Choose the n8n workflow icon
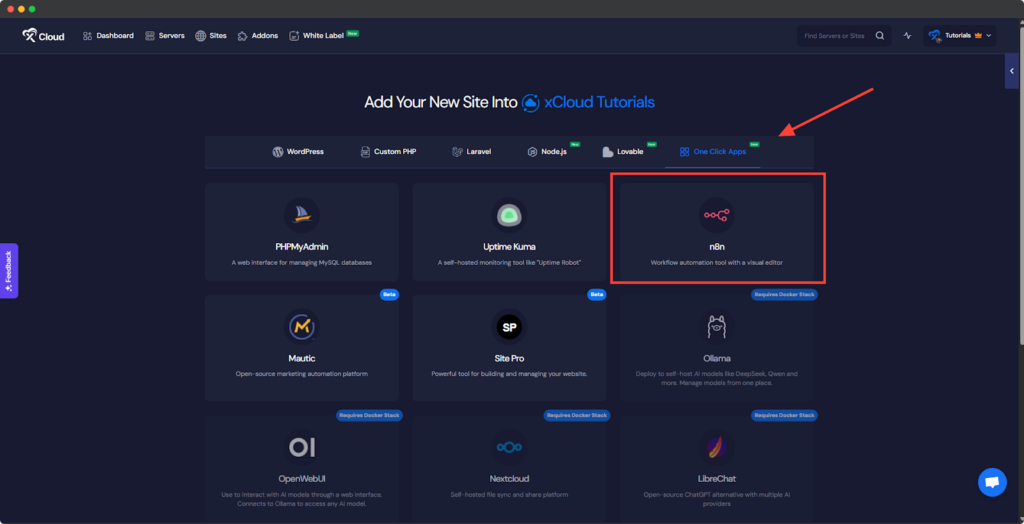The image size is (1024, 524). coord(716,215)
